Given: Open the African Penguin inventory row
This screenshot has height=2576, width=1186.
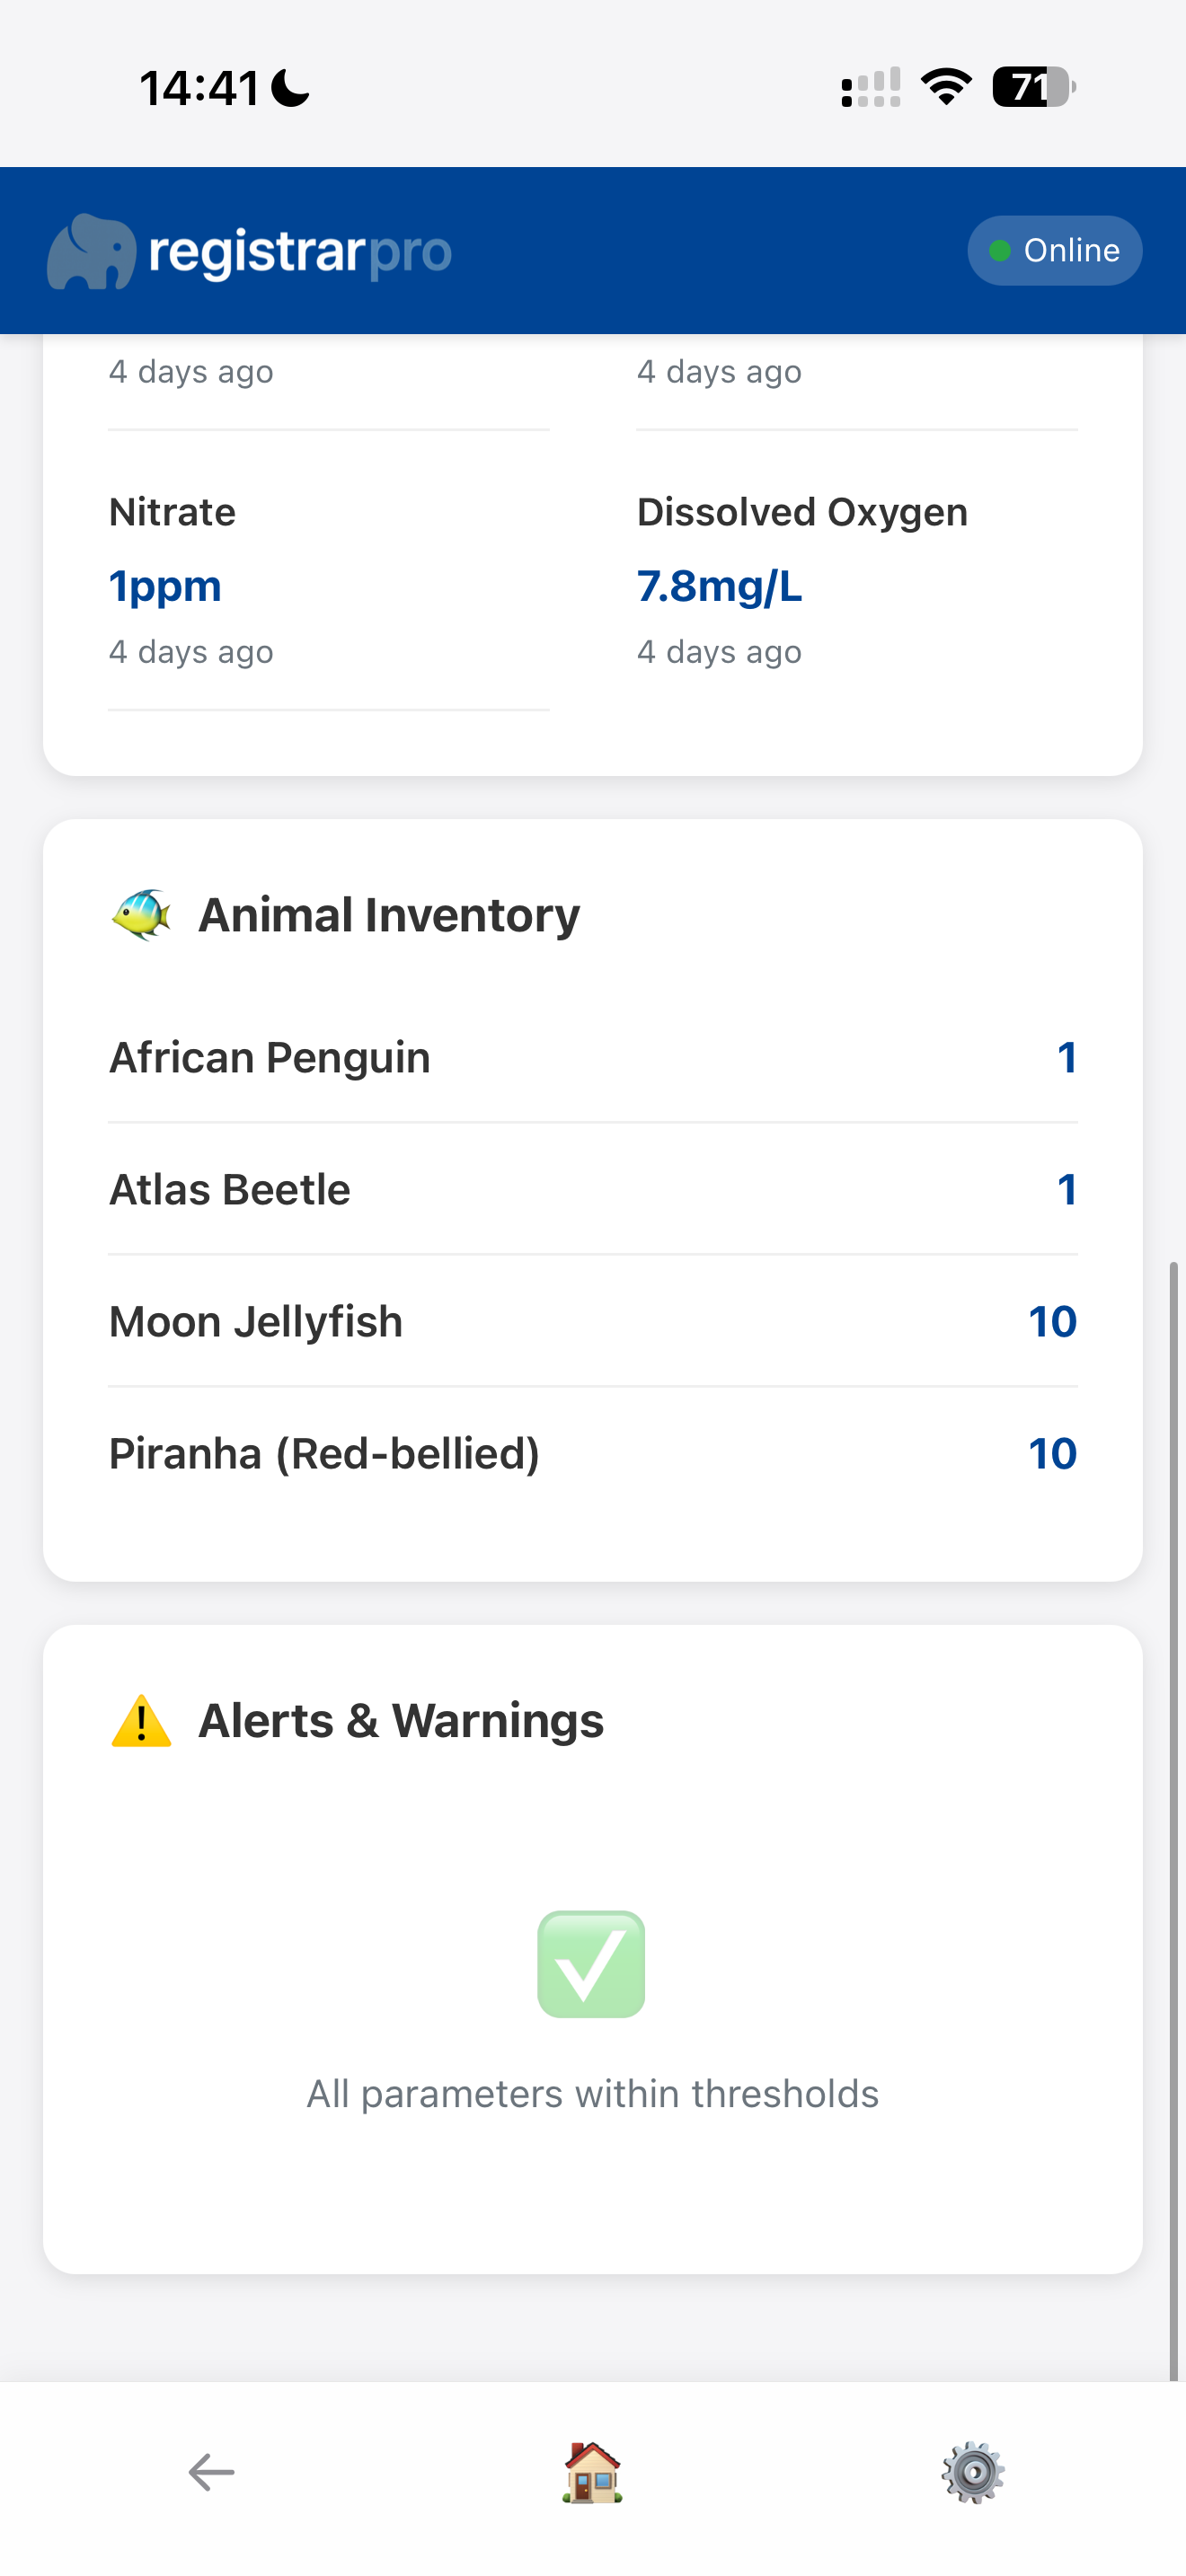Looking at the screenshot, I should [592, 1057].
